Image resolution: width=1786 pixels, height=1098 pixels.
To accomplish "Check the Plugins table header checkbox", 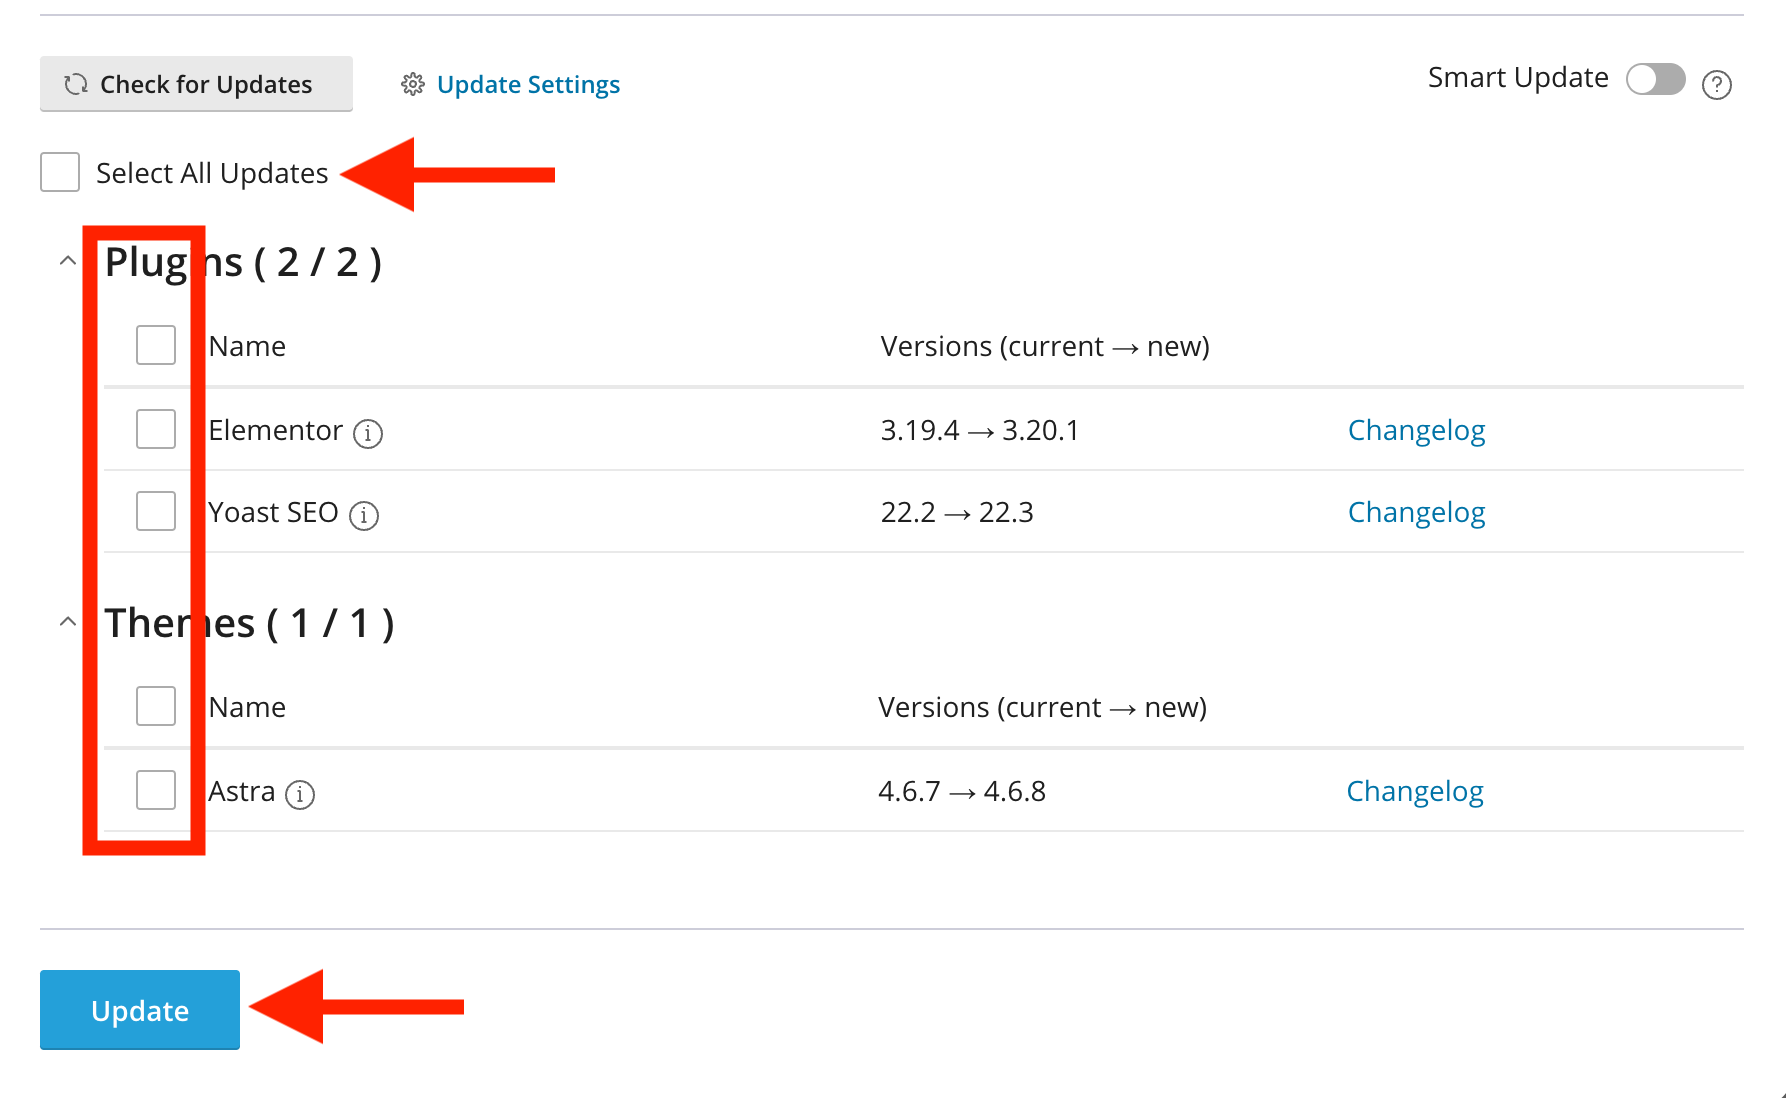I will click(156, 345).
